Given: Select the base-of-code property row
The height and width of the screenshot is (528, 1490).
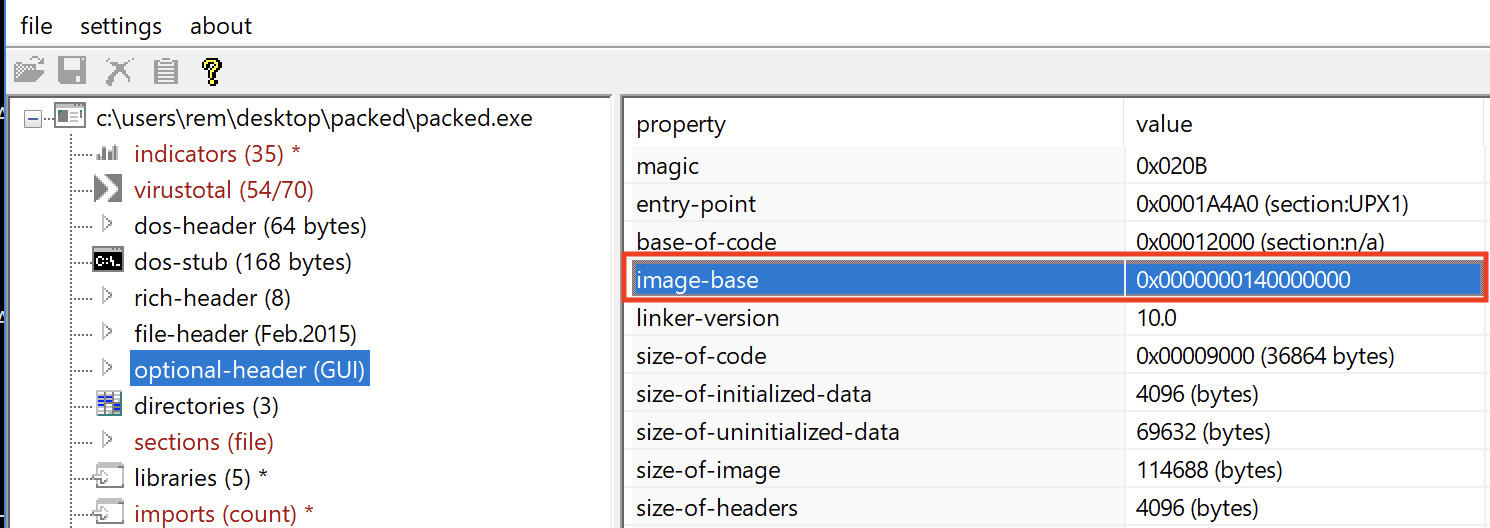Looking at the screenshot, I should coord(876,242).
